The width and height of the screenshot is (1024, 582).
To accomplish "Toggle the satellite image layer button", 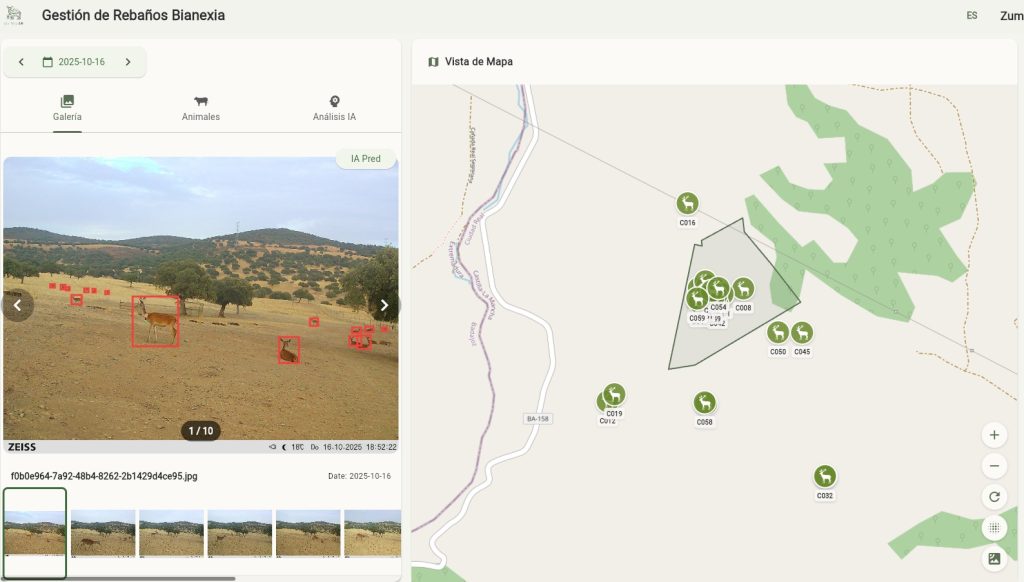I will coord(994,558).
